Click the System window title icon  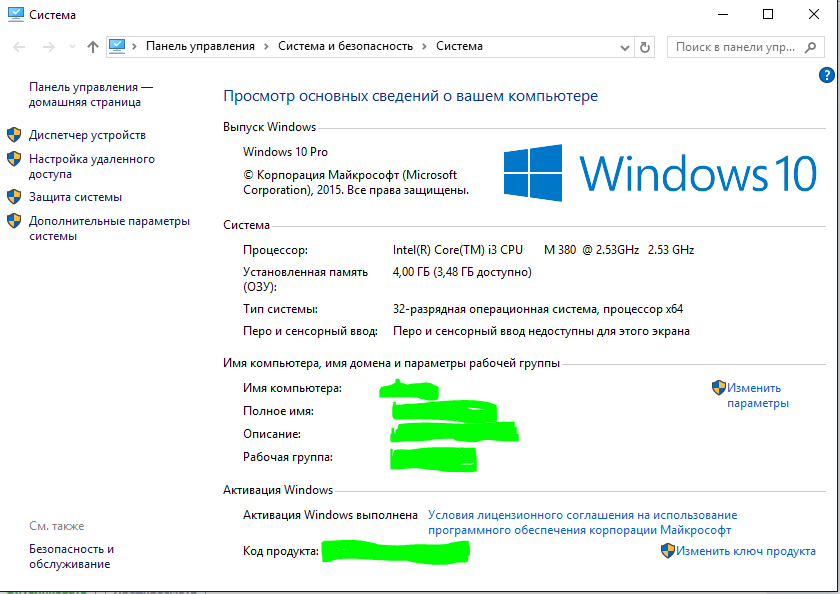pyautogui.click(x=16, y=14)
